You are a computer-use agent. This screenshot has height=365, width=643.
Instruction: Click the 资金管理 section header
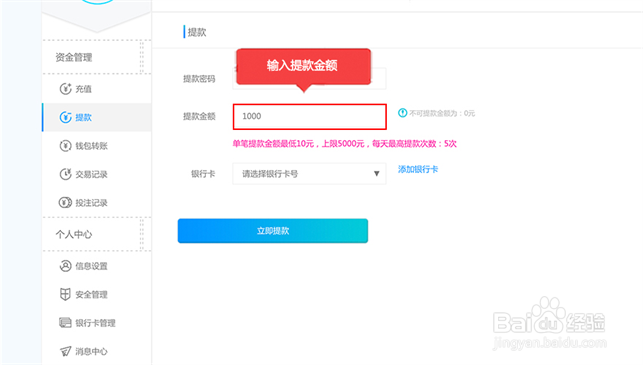pyautogui.click(x=74, y=57)
